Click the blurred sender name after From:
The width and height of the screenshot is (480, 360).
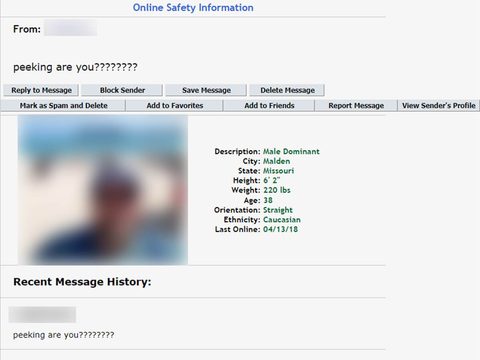pyautogui.click(x=71, y=28)
